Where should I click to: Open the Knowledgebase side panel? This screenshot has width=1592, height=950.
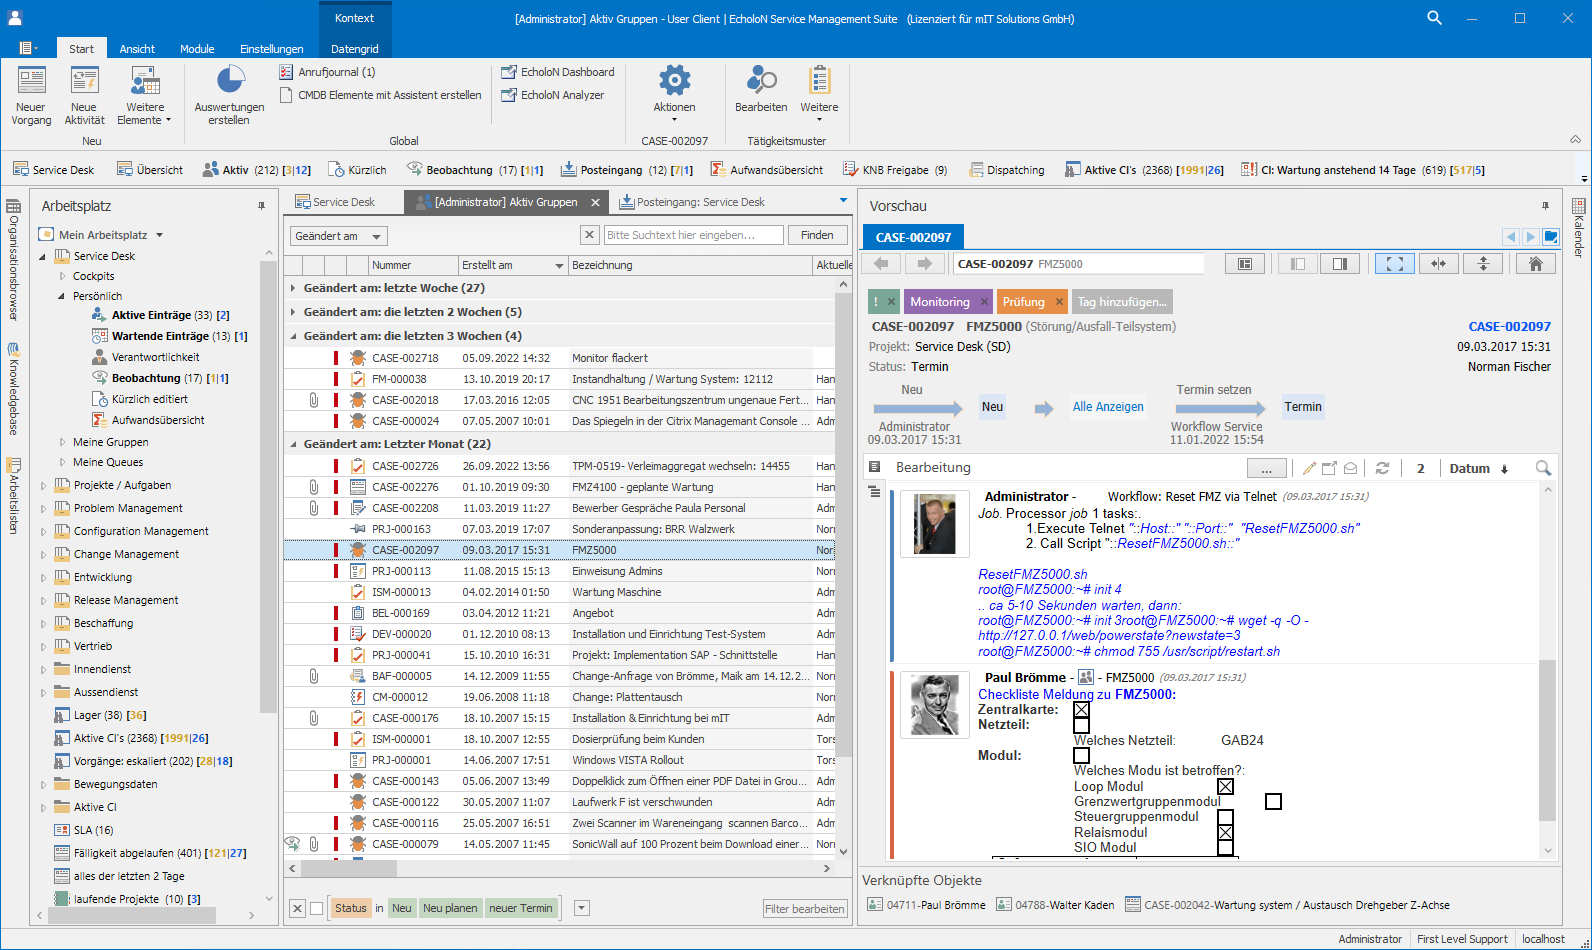[x=13, y=389]
